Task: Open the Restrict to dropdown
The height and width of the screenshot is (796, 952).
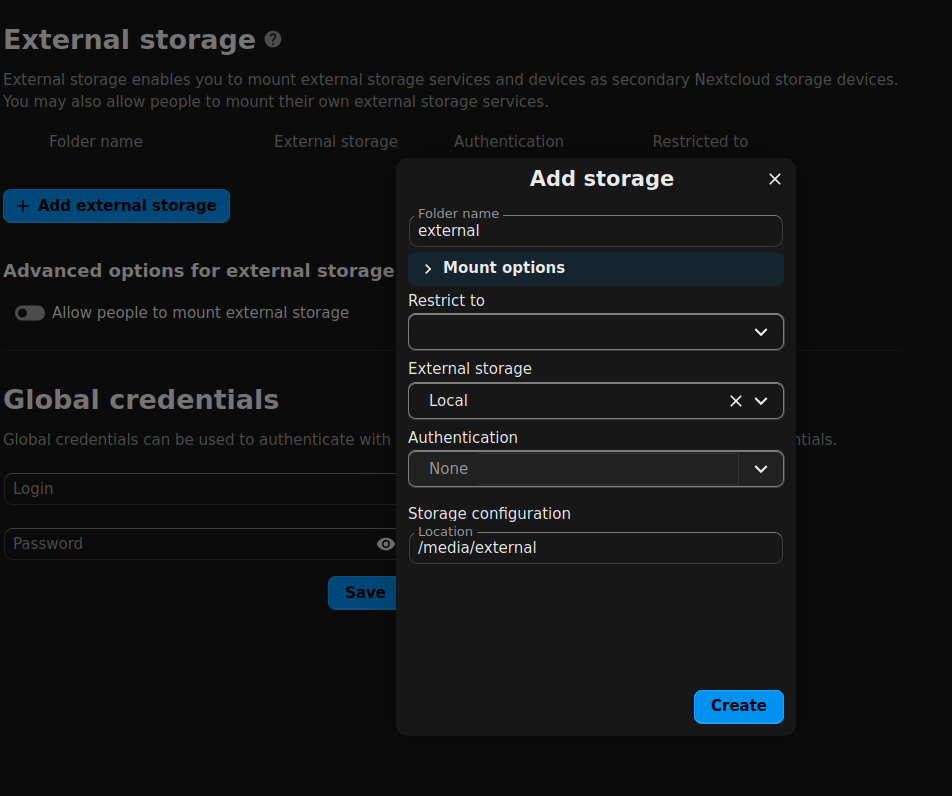Action: click(595, 332)
